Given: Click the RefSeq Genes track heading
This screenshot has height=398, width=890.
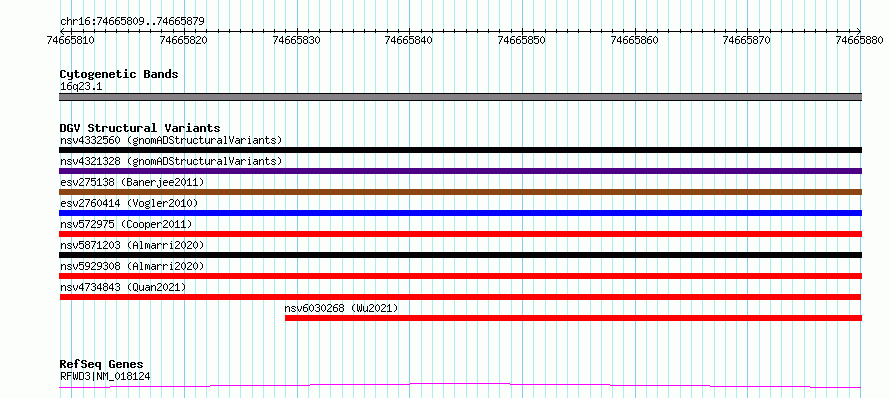Looking at the screenshot, I should click(x=101, y=364).
